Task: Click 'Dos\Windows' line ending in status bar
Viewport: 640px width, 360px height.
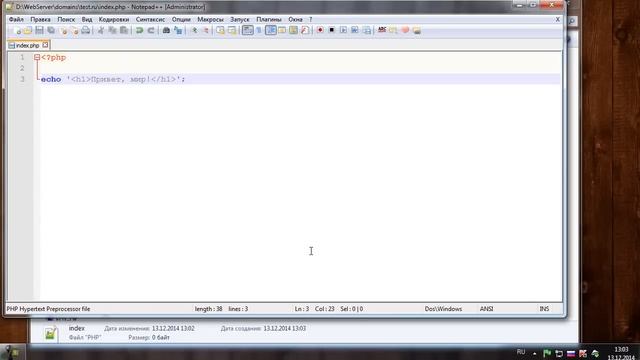Action: tap(443, 309)
